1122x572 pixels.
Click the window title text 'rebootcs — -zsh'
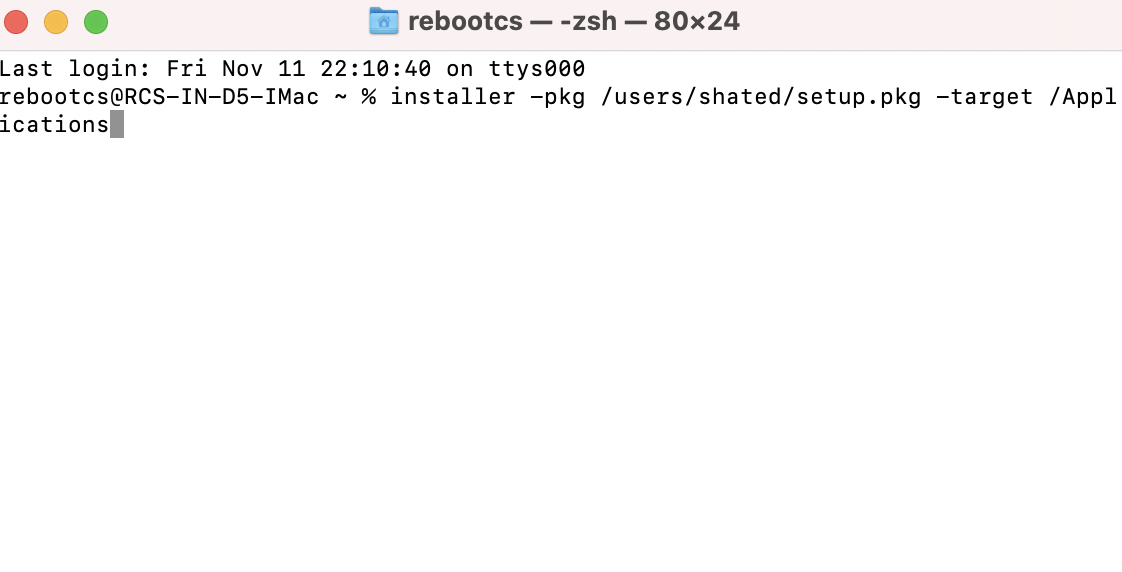[512, 21]
